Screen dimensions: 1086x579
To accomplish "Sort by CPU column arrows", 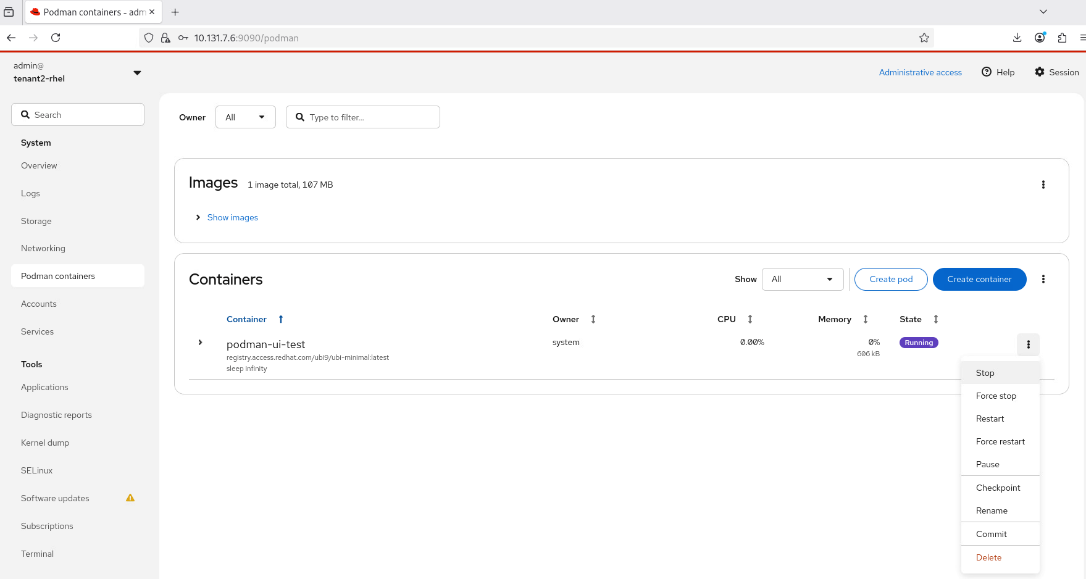I will [x=750, y=319].
